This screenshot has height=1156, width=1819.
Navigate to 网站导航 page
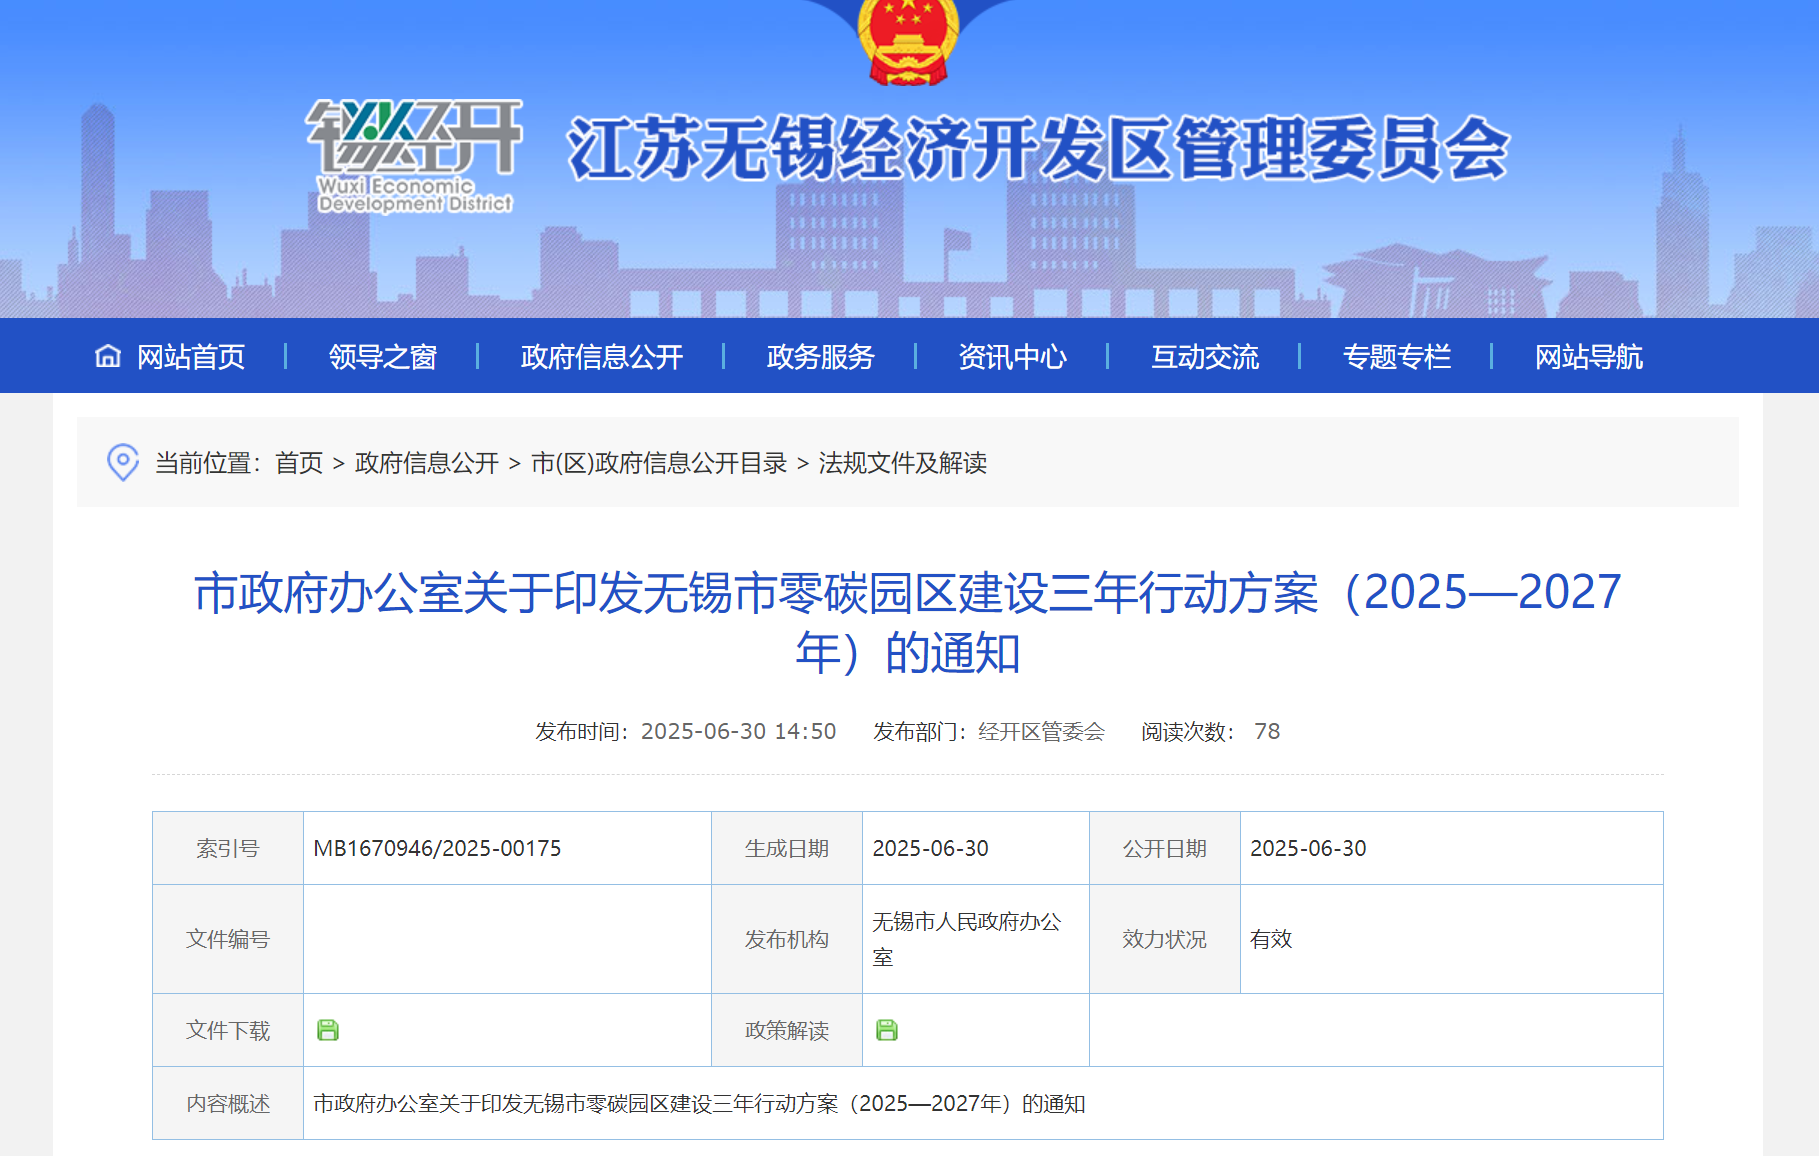tap(1588, 356)
